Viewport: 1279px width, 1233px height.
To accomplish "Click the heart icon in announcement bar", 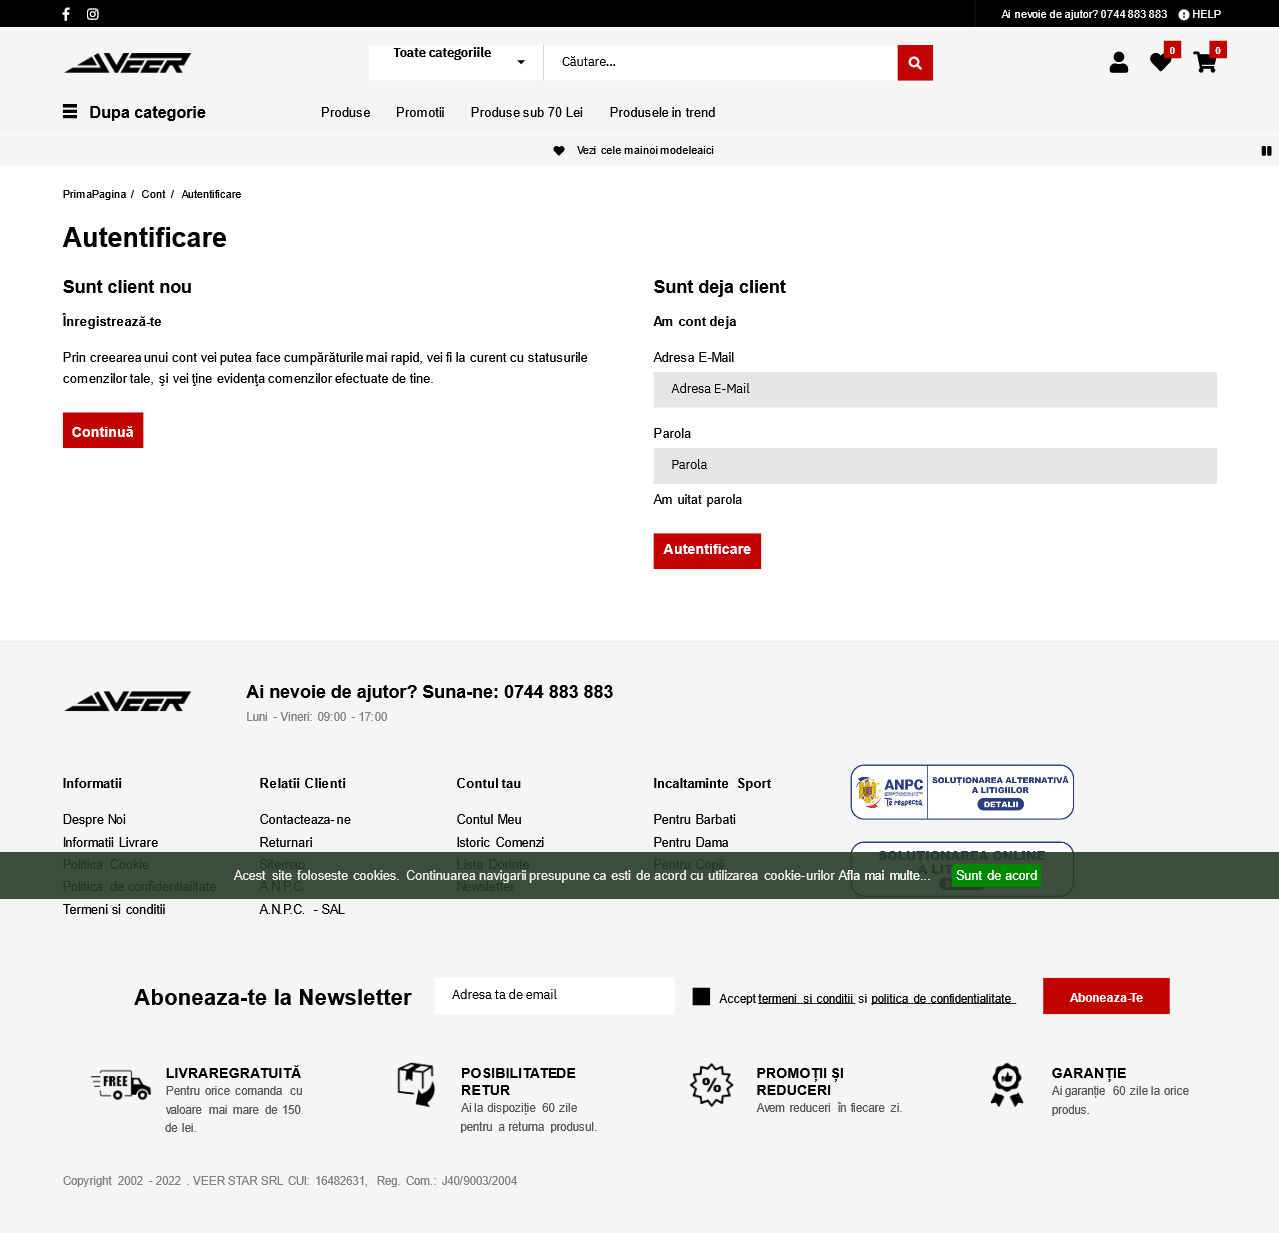I will point(559,151).
